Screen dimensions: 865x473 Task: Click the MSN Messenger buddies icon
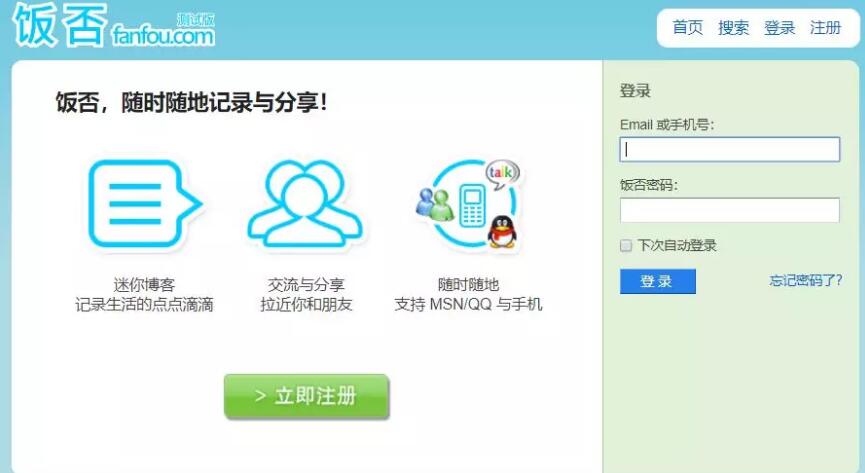(434, 204)
